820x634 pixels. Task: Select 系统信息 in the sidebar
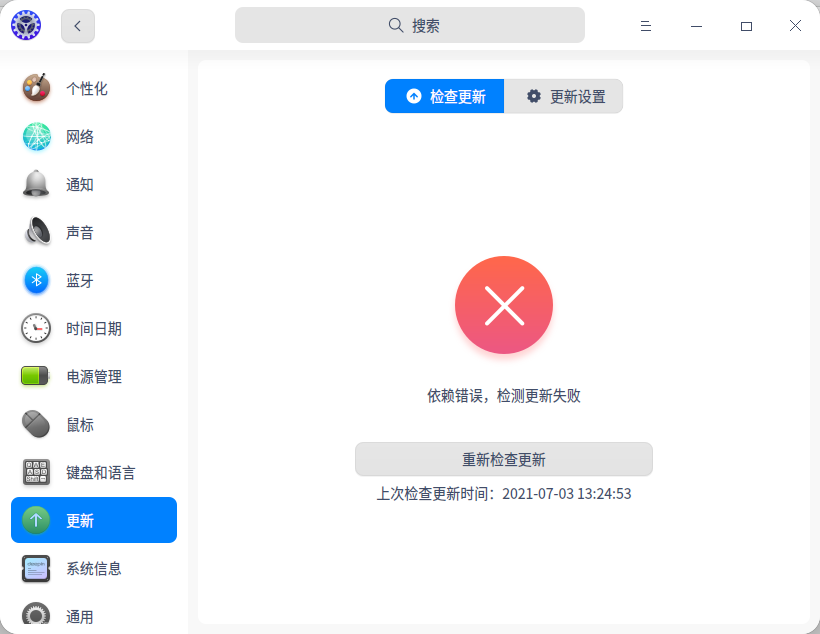(x=94, y=569)
